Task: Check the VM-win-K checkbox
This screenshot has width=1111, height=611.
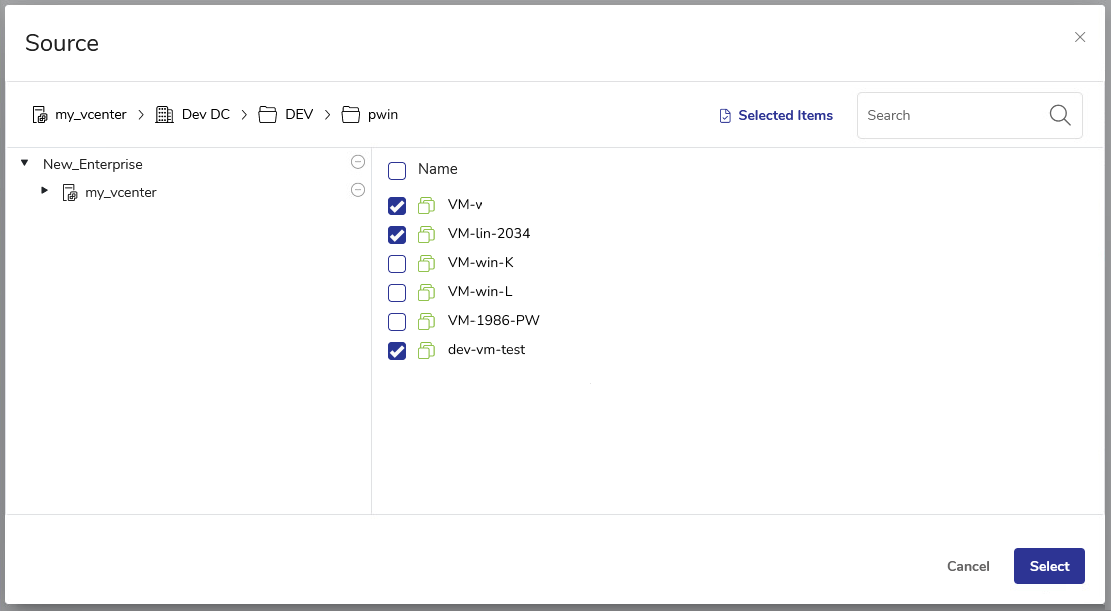Action: 397,264
